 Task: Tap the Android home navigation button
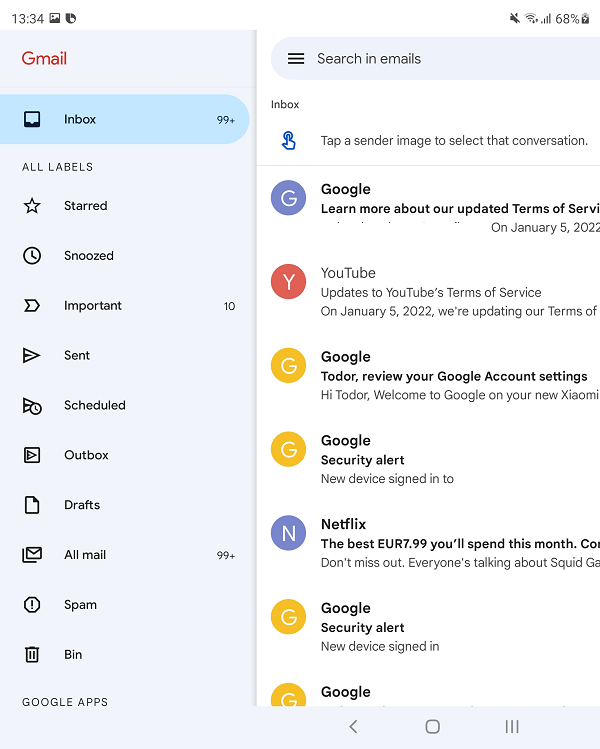pos(432,727)
